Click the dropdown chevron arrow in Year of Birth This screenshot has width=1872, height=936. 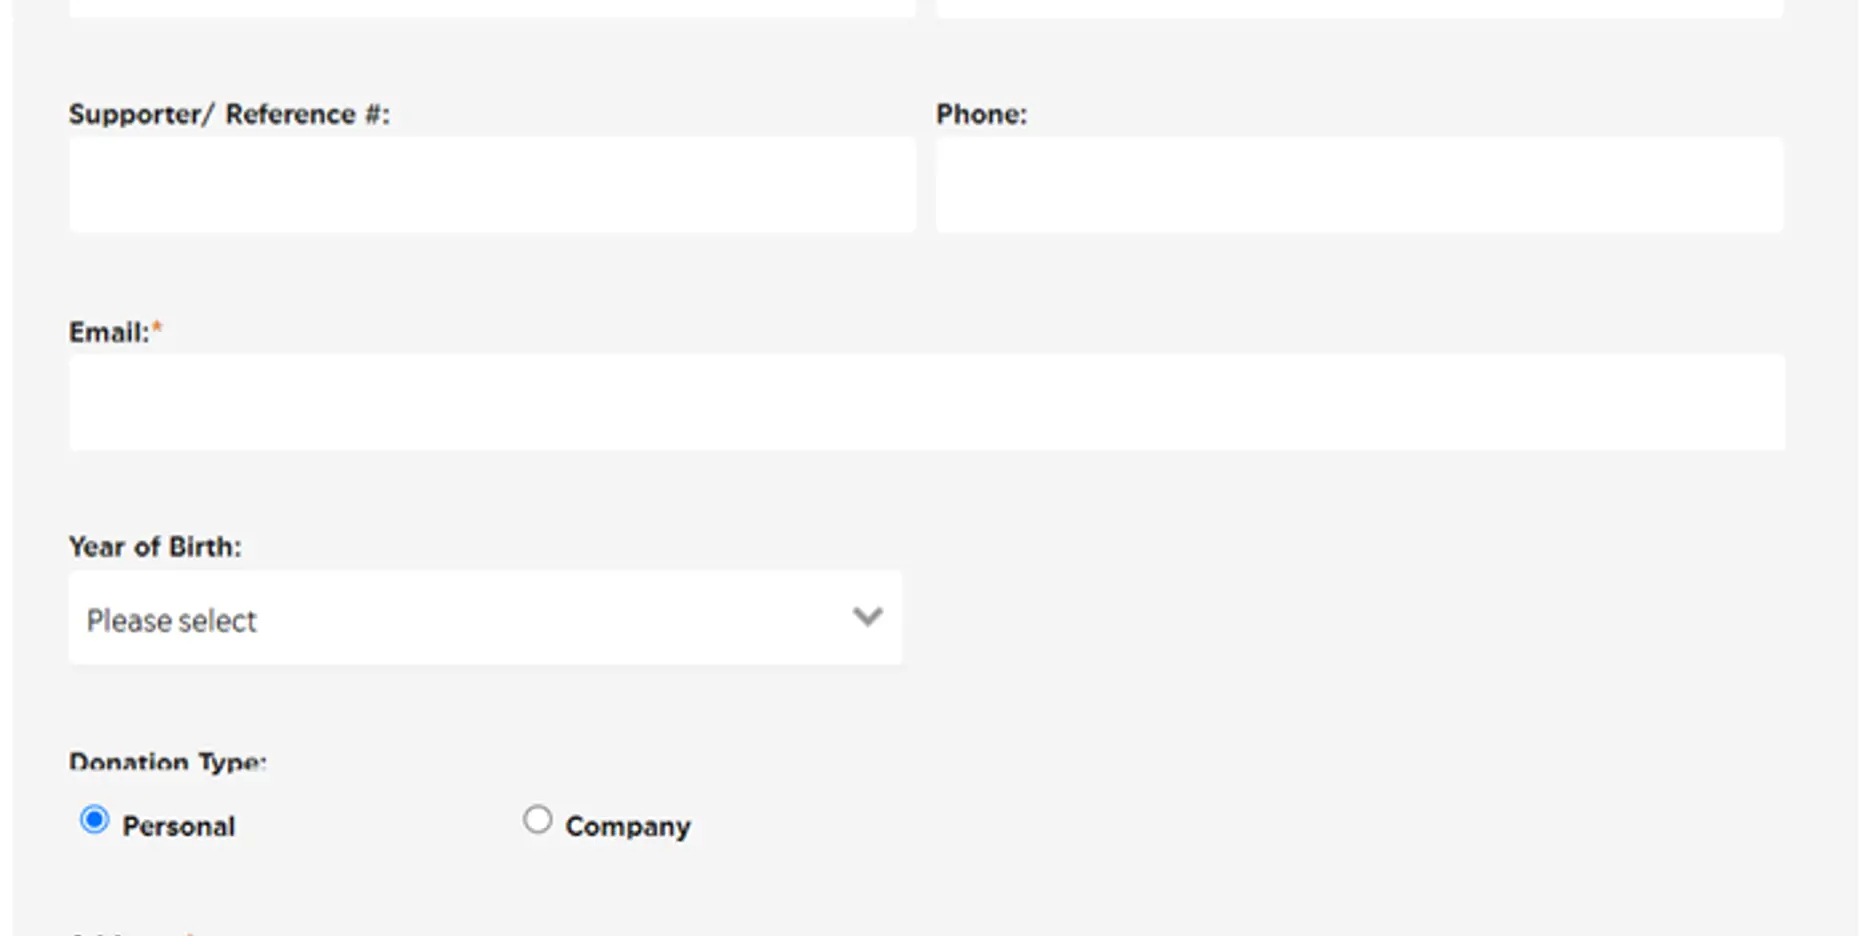(867, 617)
